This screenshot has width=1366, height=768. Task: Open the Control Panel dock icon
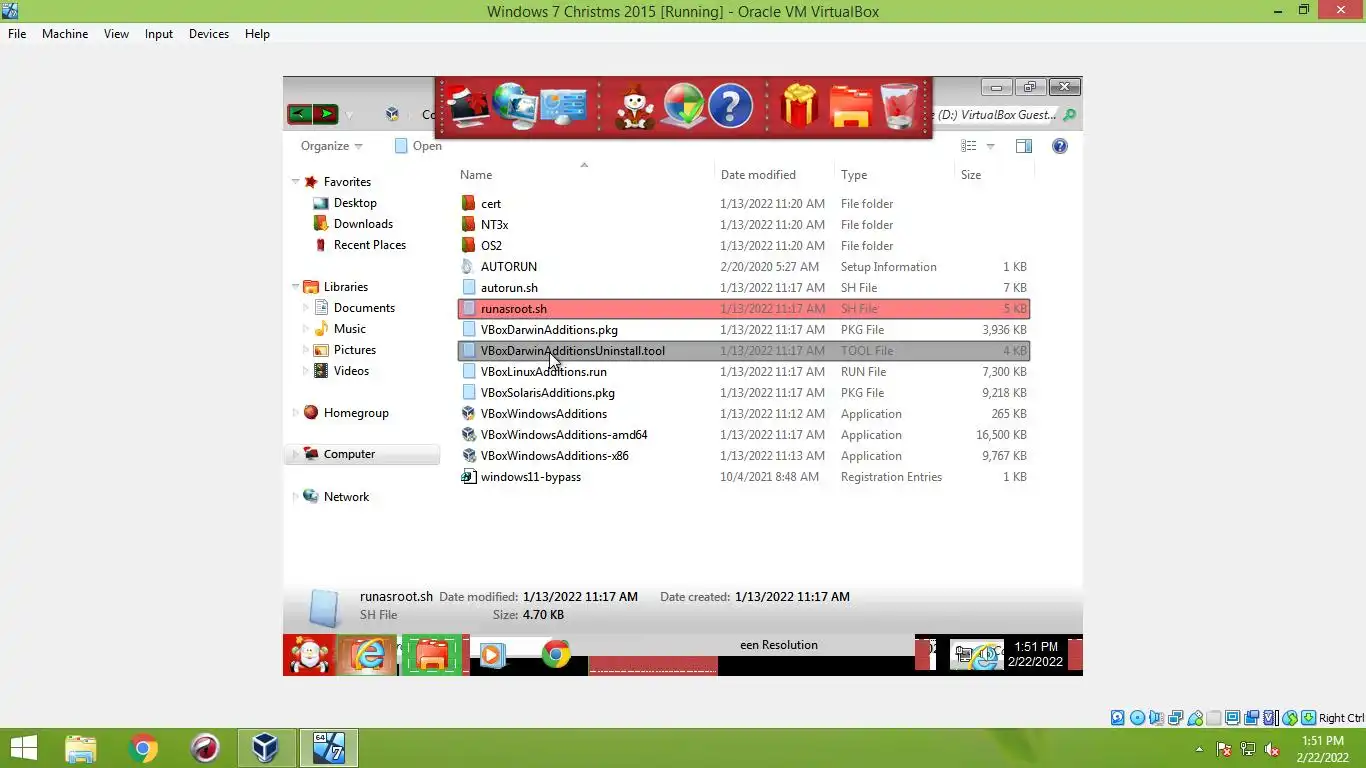(563, 107)
